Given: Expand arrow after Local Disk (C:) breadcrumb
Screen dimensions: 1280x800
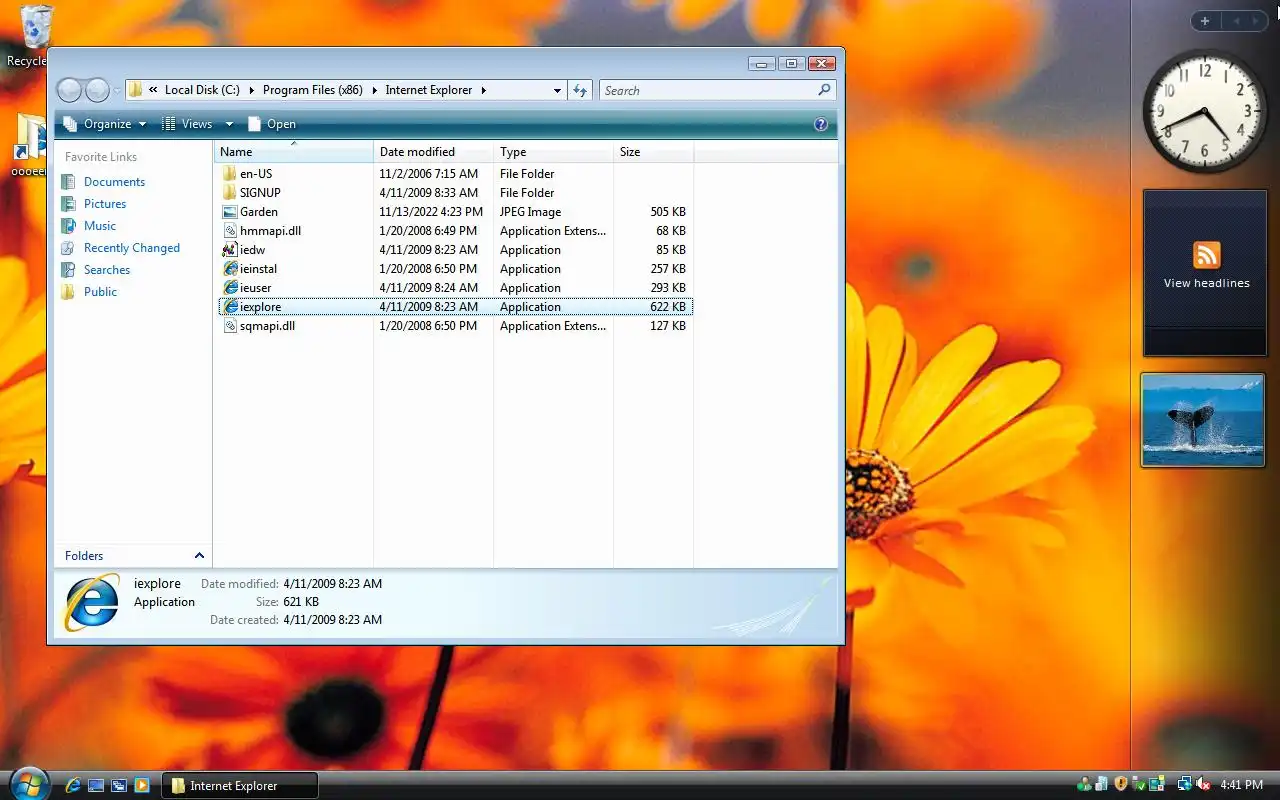Looking at the screenshot, I should tap(251, 90).
